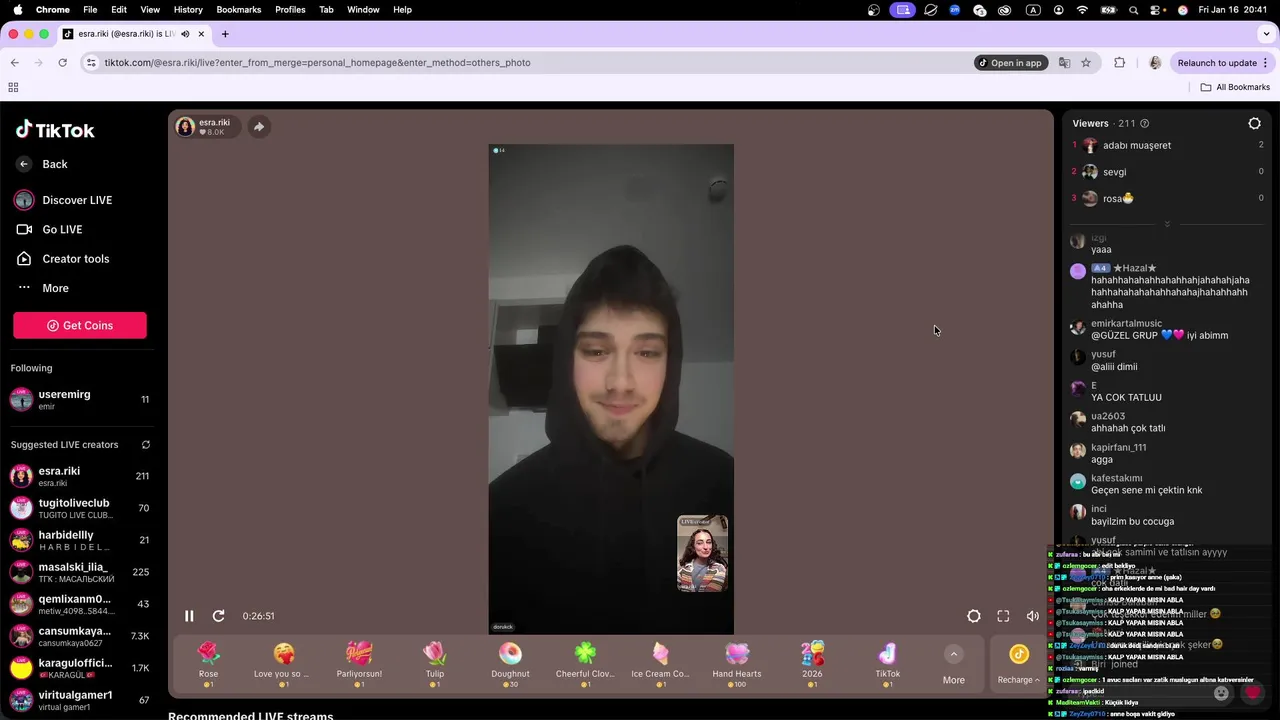Open the History menu
Screen dimensions: 1280x720
188,9
